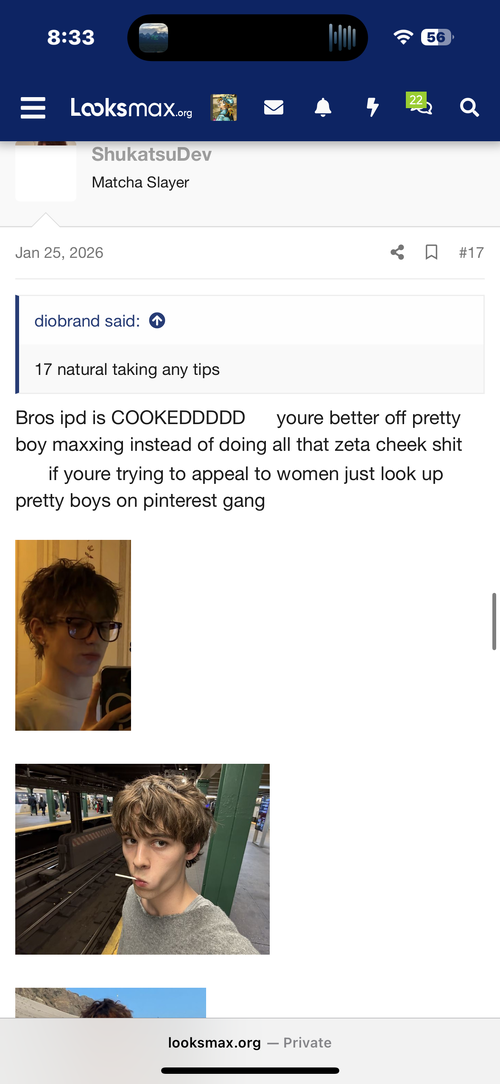This screenshot has height=1084, width=500.
Task: Open the Looksmax.org home logo
Action: (x=131, y=108)
